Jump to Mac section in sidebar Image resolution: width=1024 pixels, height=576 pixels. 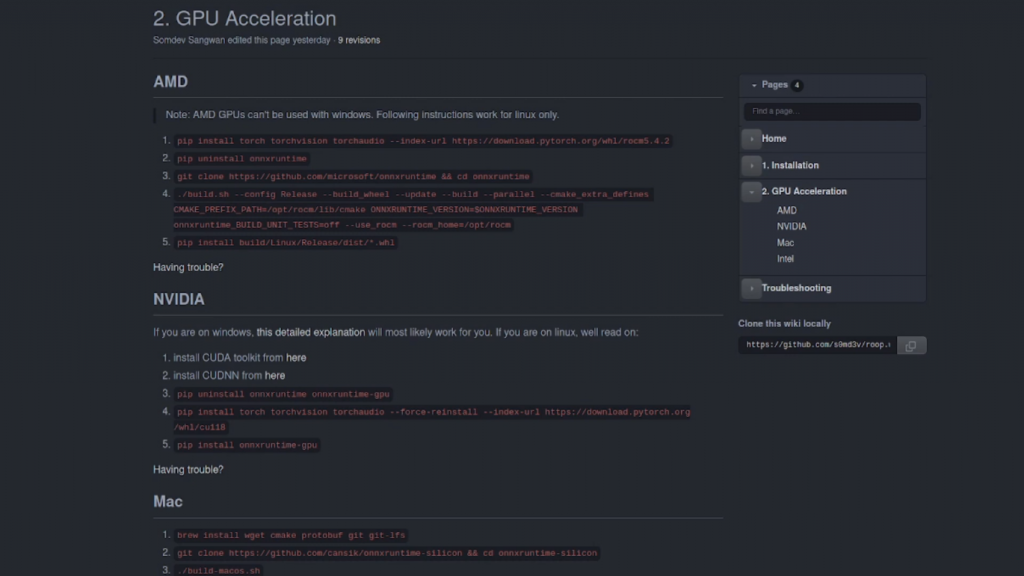(785, 243)
